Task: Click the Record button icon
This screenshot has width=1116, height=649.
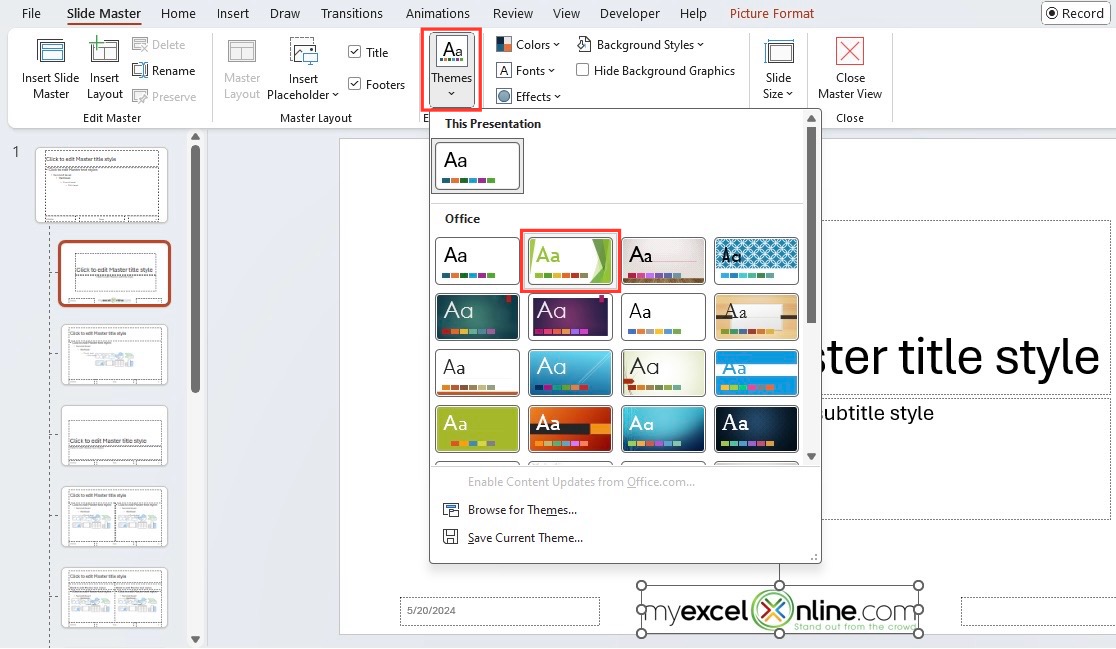Action: point(1052,14)
